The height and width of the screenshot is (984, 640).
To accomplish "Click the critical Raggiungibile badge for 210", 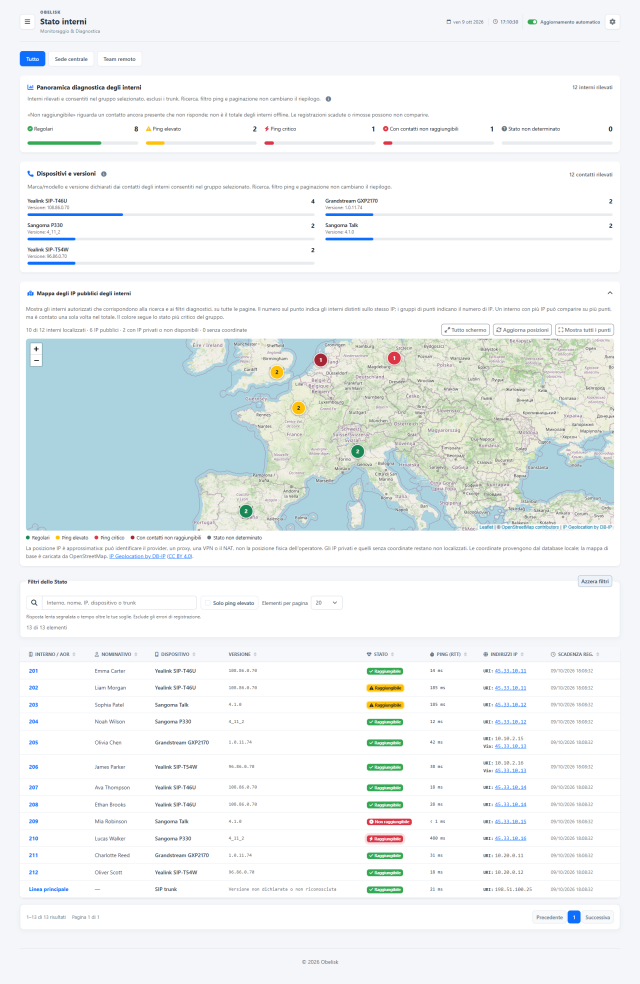I will point(385,838).
